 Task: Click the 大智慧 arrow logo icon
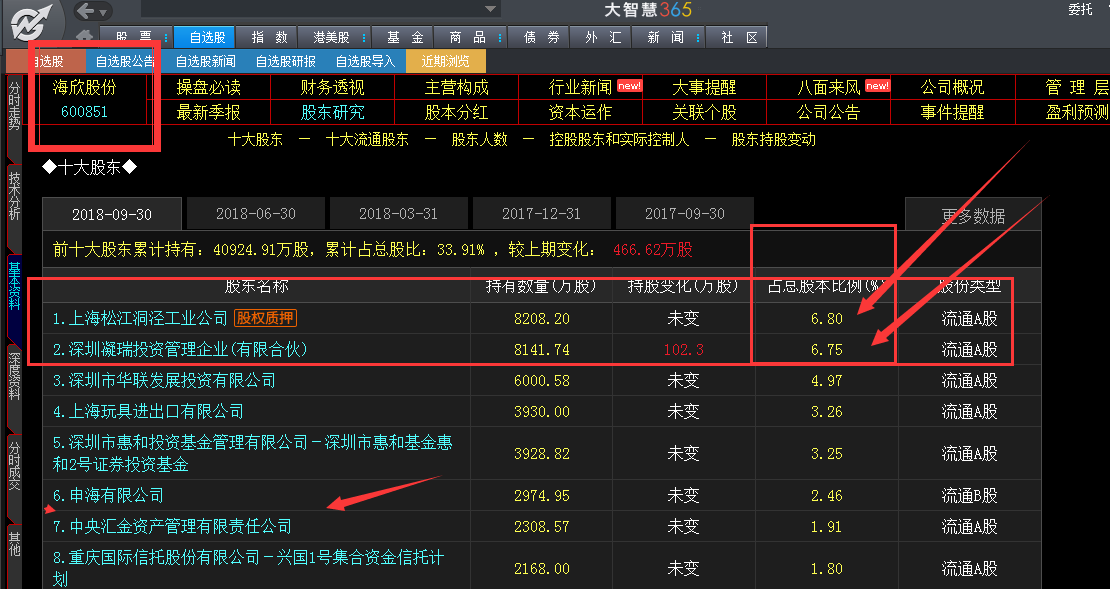(x=33, y=22)
